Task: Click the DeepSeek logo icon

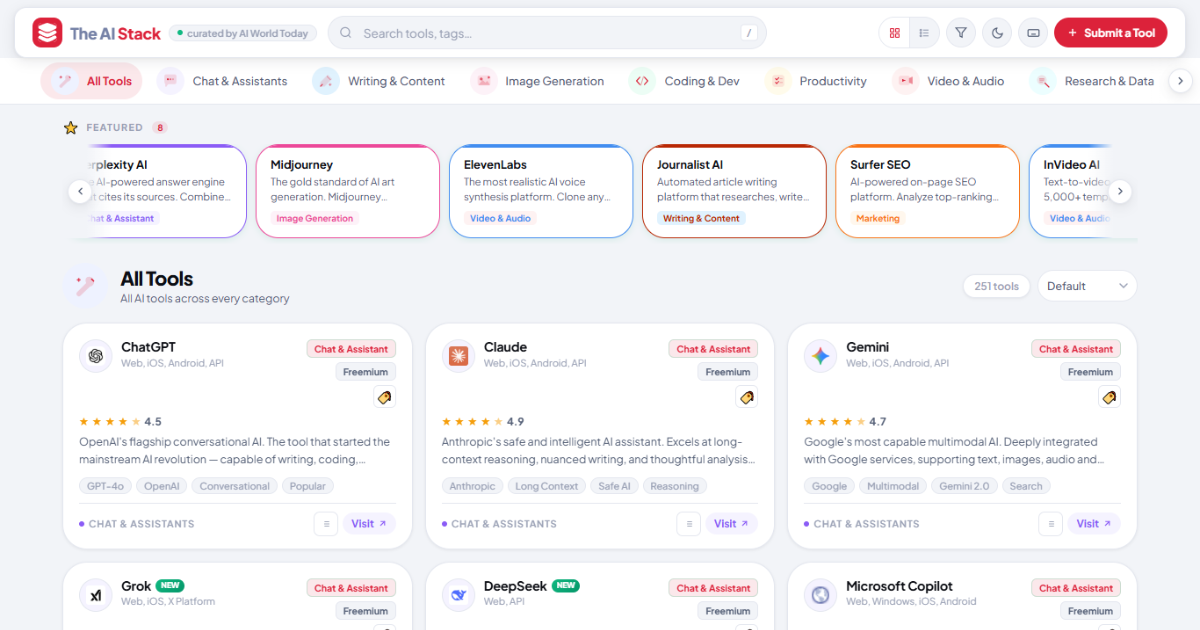Action: (458, 594)
